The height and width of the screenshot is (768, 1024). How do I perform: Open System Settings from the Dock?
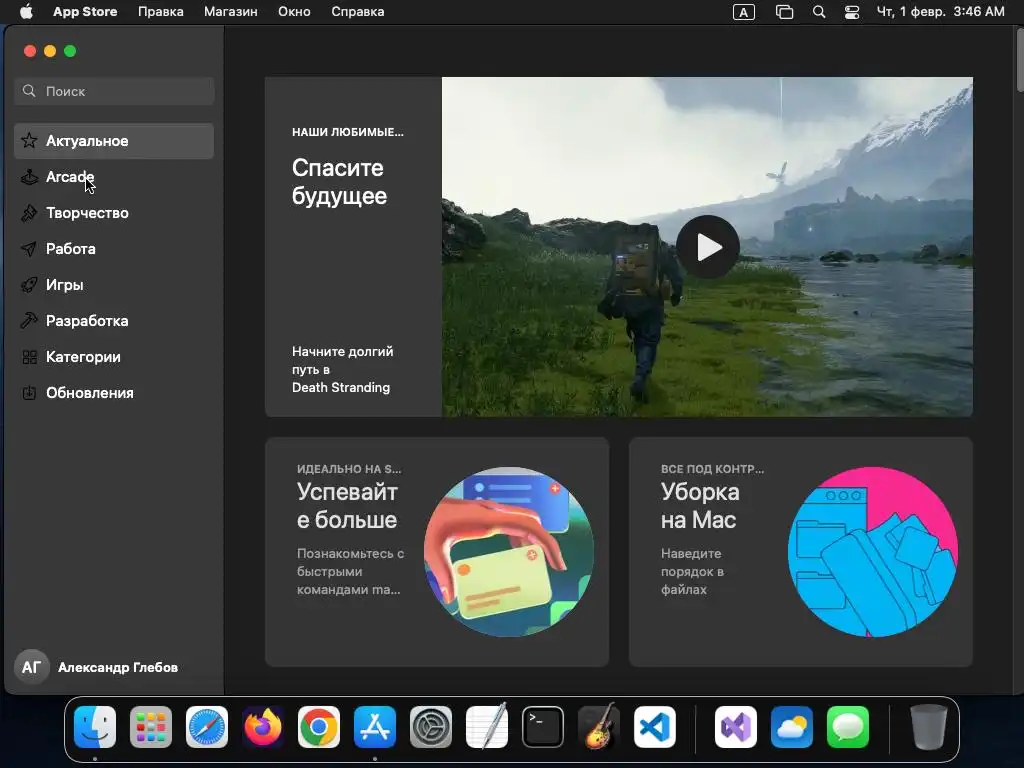431,727
